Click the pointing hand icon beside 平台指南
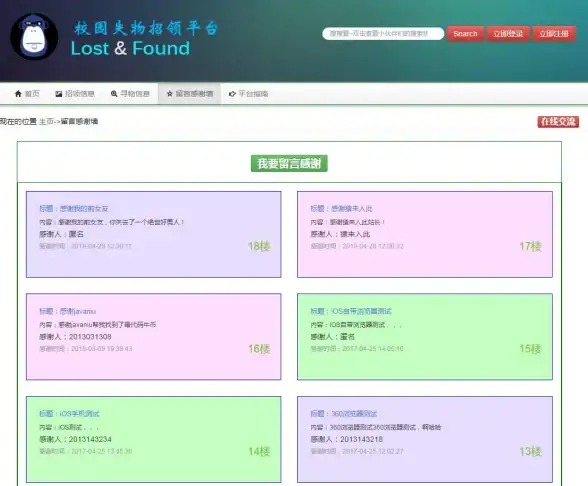The height and width of the screenshot is (486, 588). click(x=232, y=94)
